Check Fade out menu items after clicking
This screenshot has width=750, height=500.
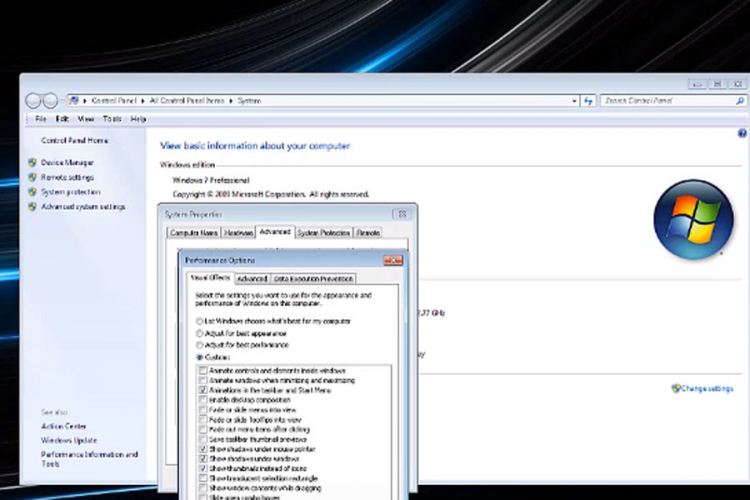(x=203, y=430)
